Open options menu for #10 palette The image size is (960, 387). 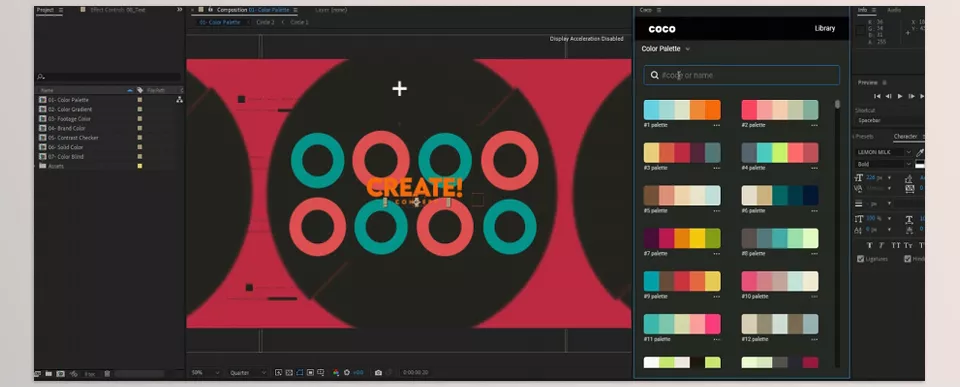tap(814, 297)
